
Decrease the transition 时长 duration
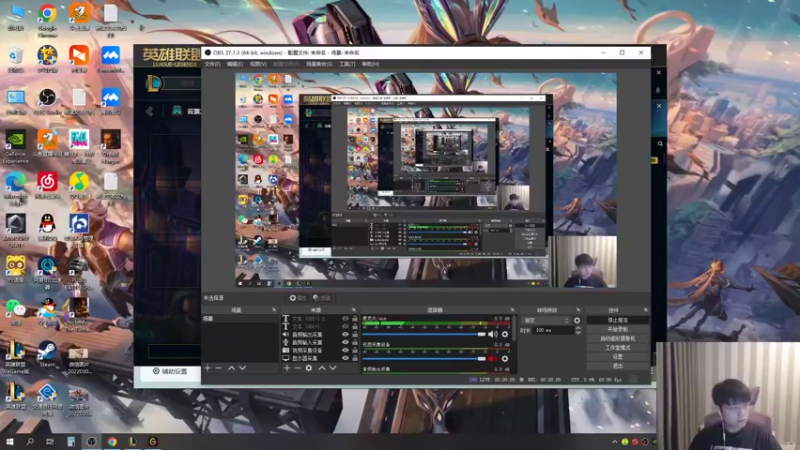tap(578, 333)
